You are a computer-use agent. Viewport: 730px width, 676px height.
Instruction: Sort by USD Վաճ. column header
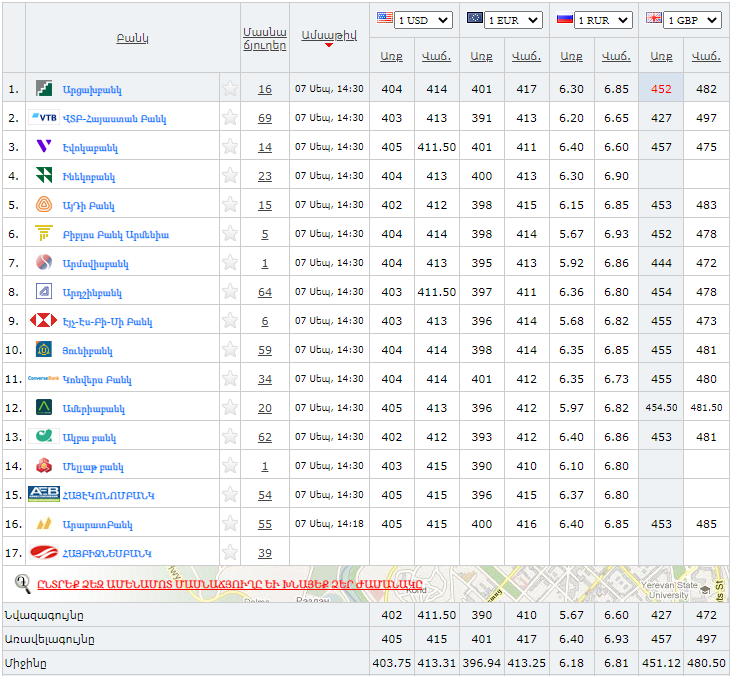pyautogui.click(x=437, y=56)
